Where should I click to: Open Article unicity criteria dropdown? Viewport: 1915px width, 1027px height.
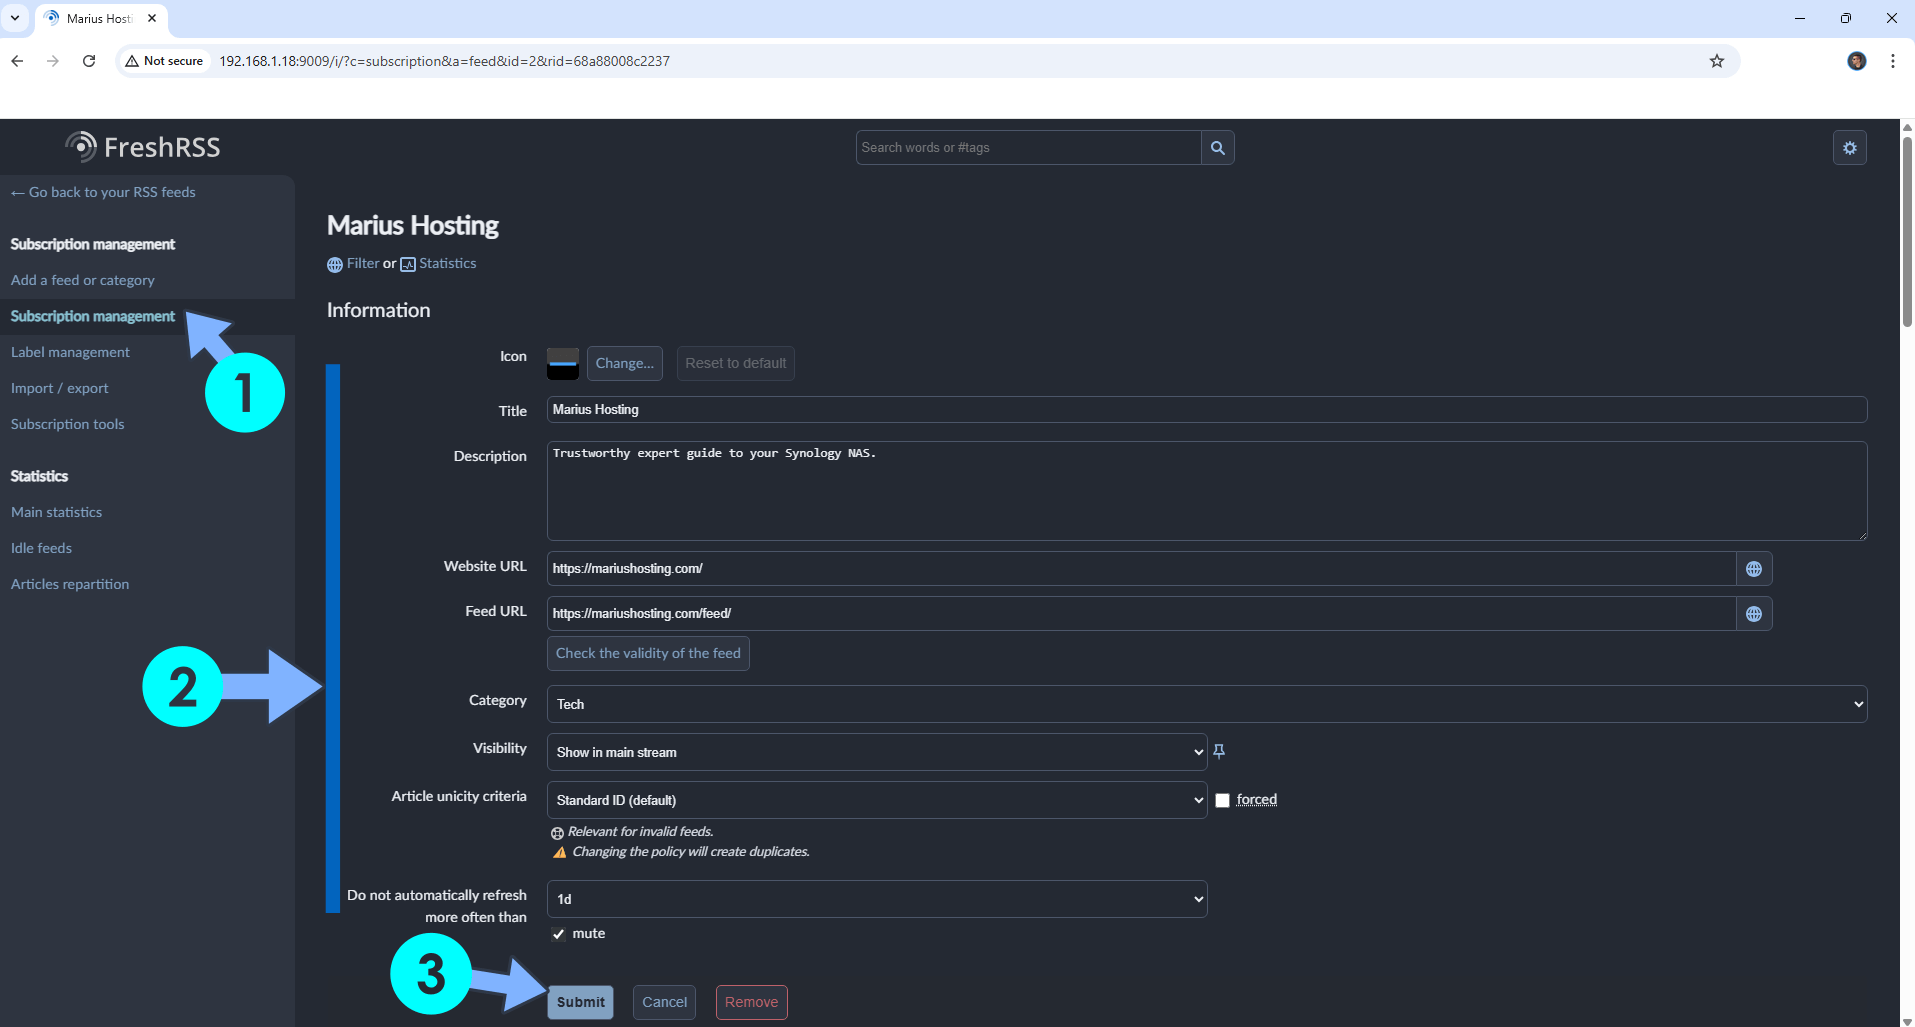coord(877,800)
